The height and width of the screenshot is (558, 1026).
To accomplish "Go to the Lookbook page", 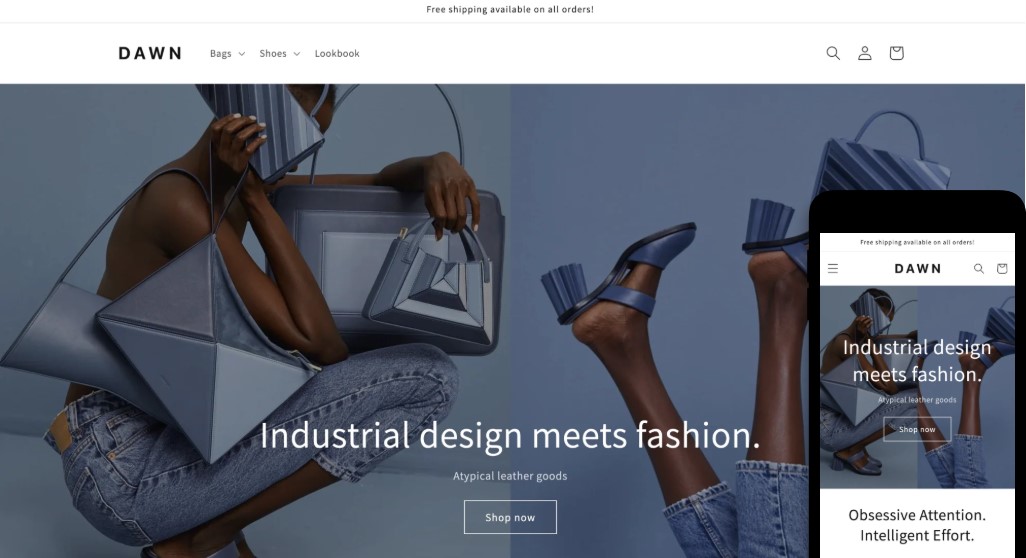I will click(337, 54).
